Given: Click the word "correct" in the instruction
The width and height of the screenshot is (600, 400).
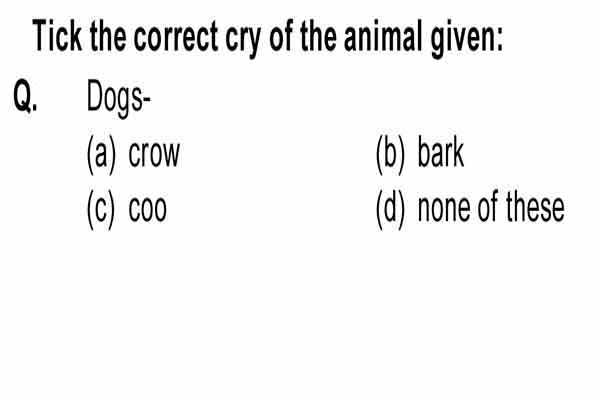Looking at the screenshot, I should (176, 37).
